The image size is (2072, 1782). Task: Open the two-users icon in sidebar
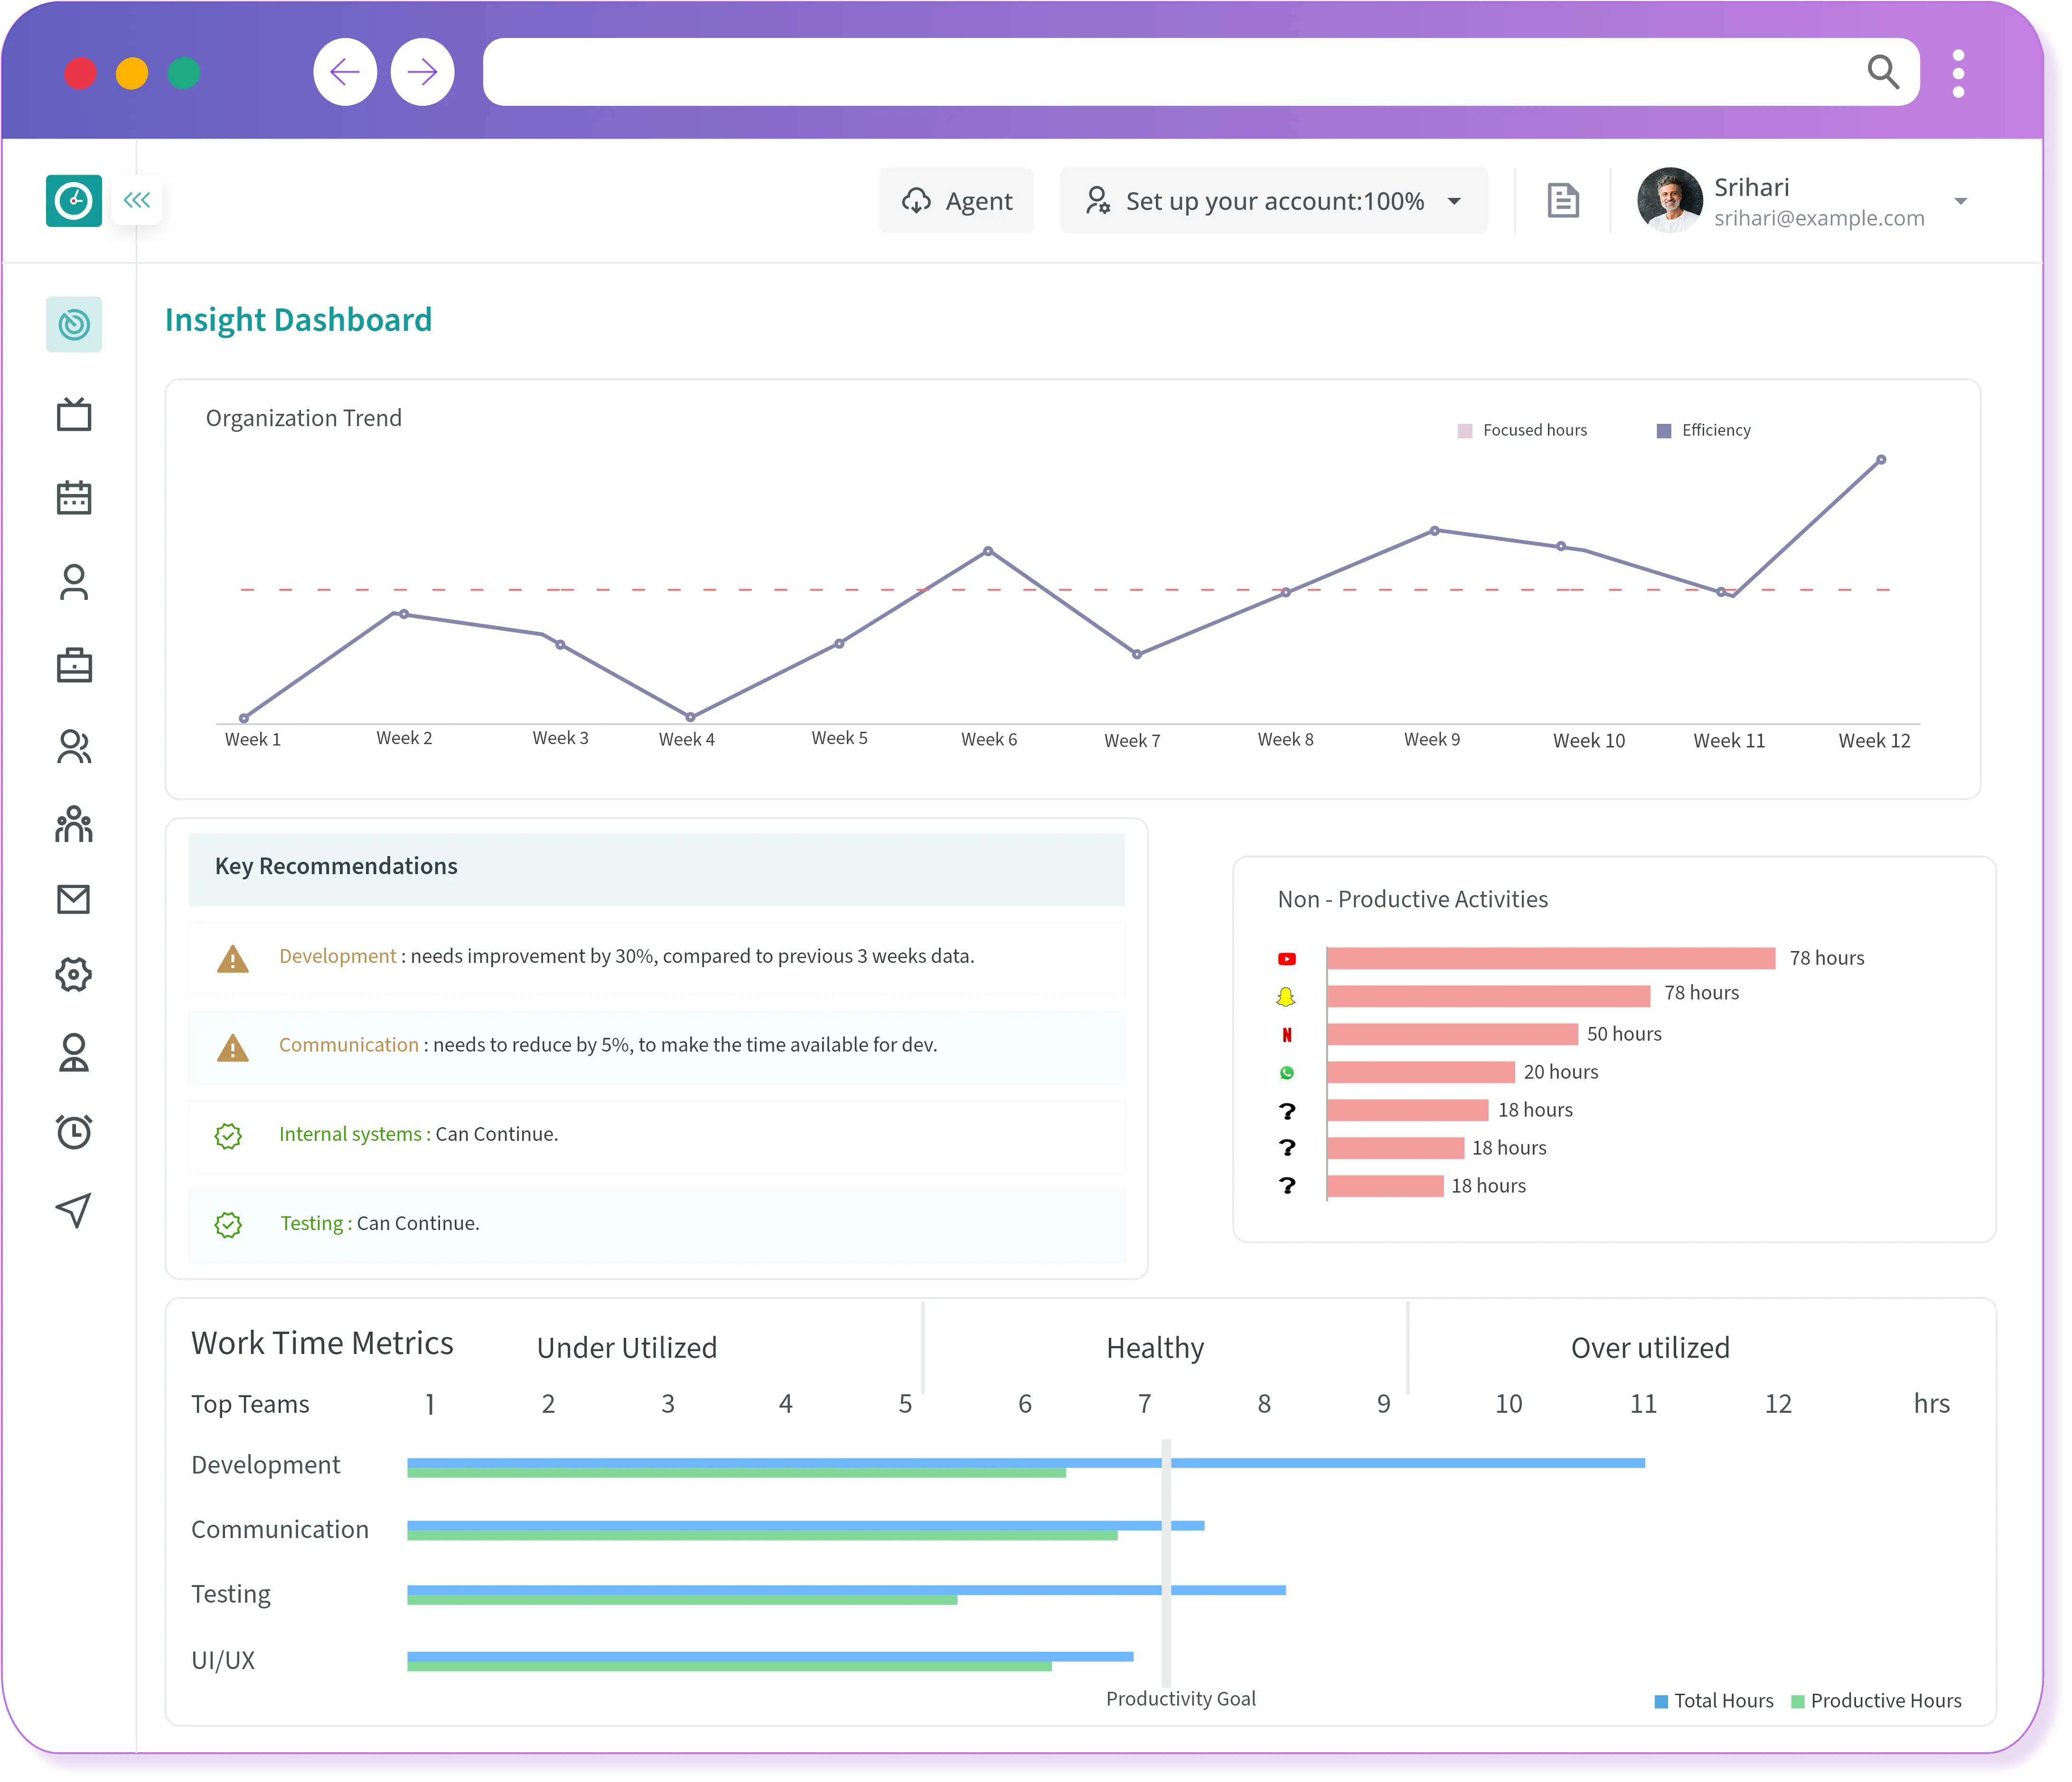(x=73, y=747)
